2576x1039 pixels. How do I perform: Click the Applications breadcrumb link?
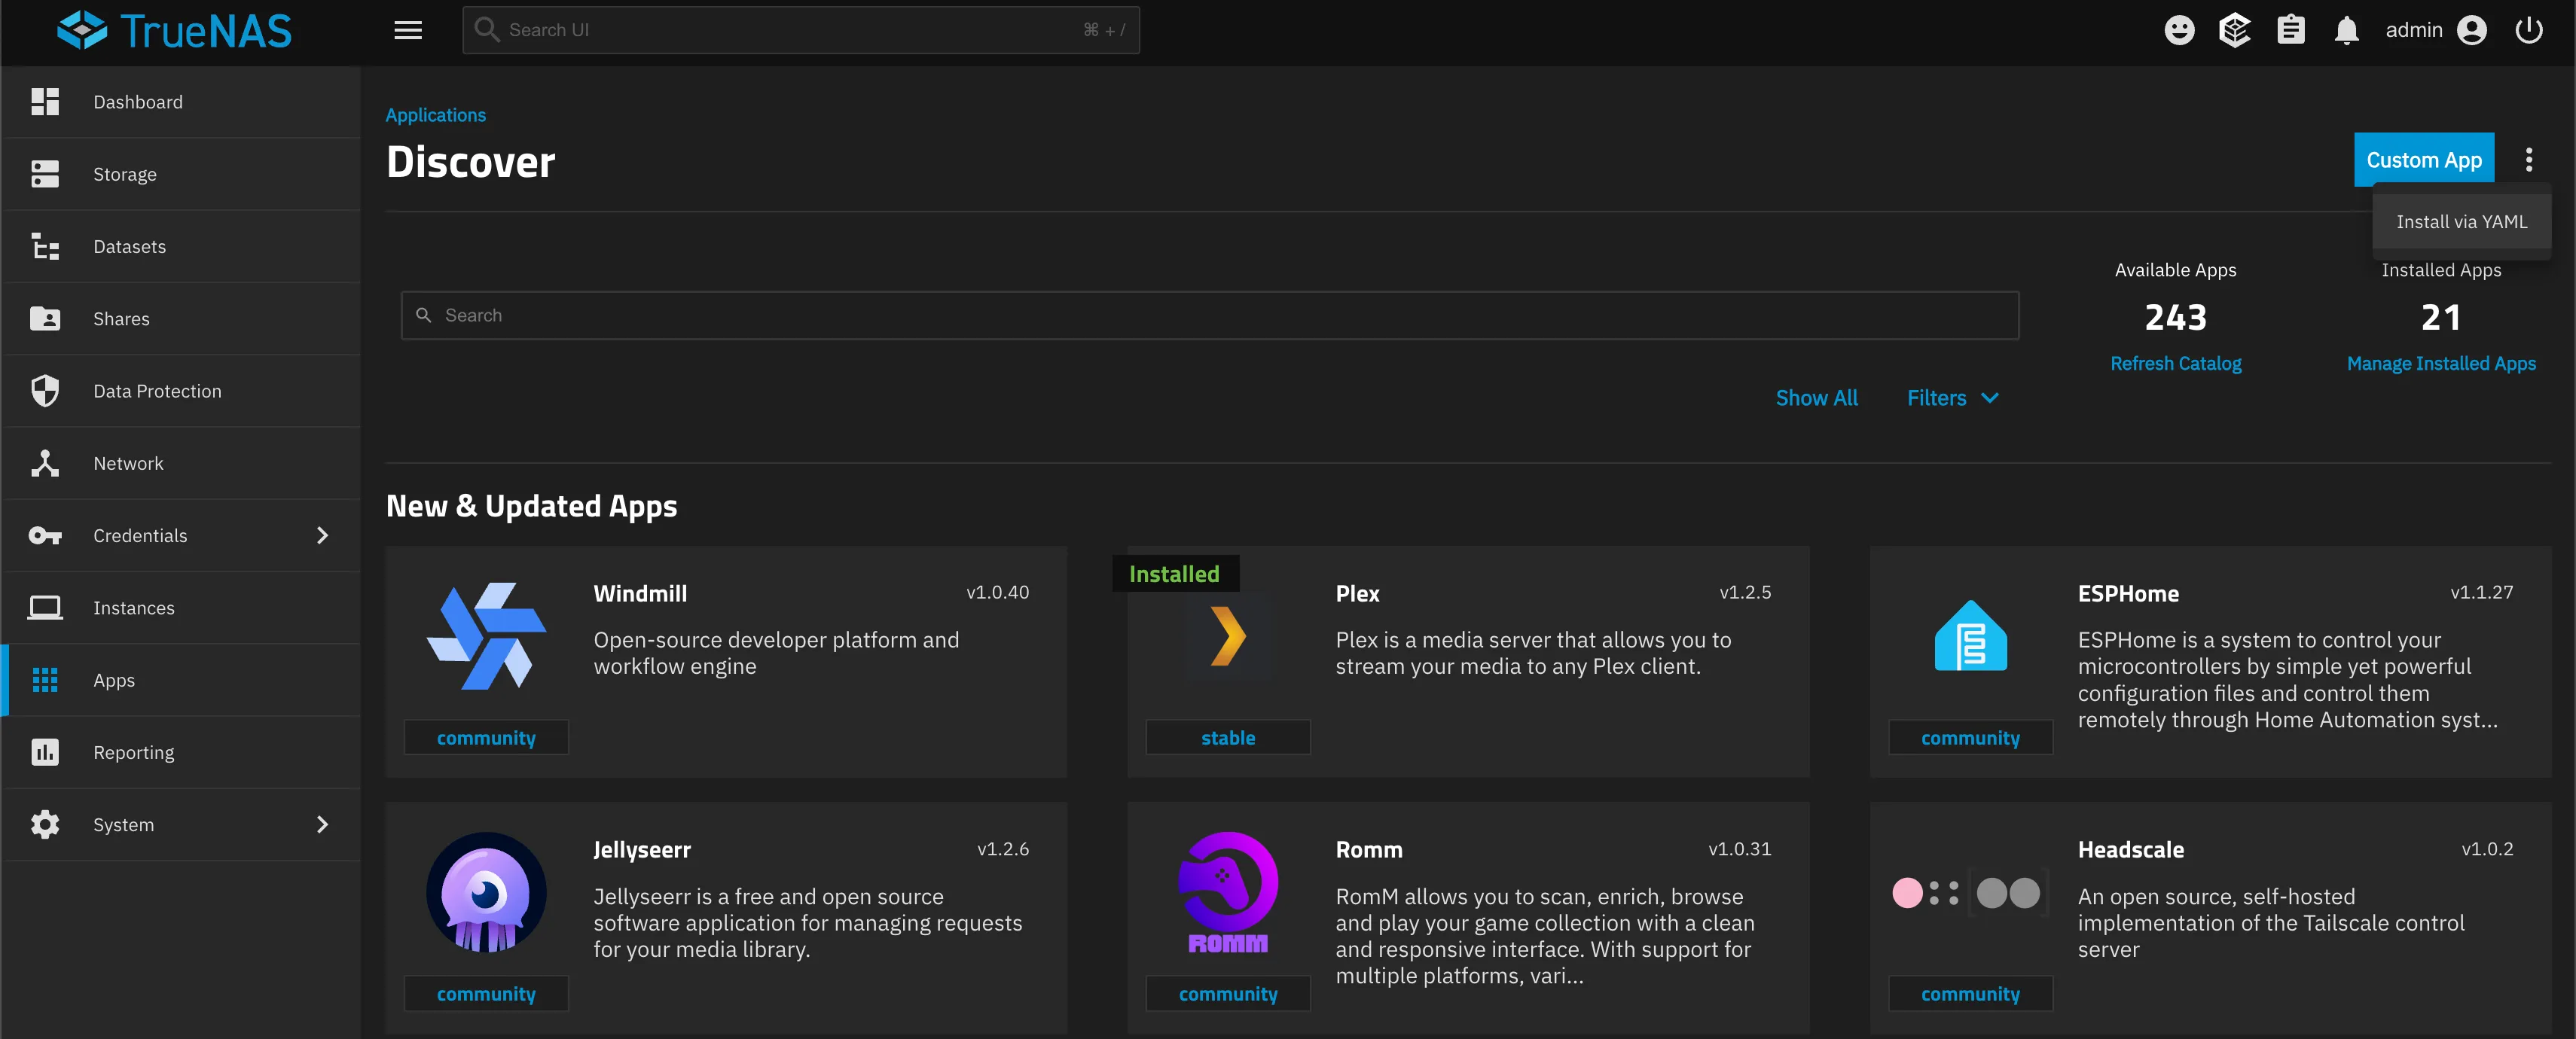[x=436, y=115]
